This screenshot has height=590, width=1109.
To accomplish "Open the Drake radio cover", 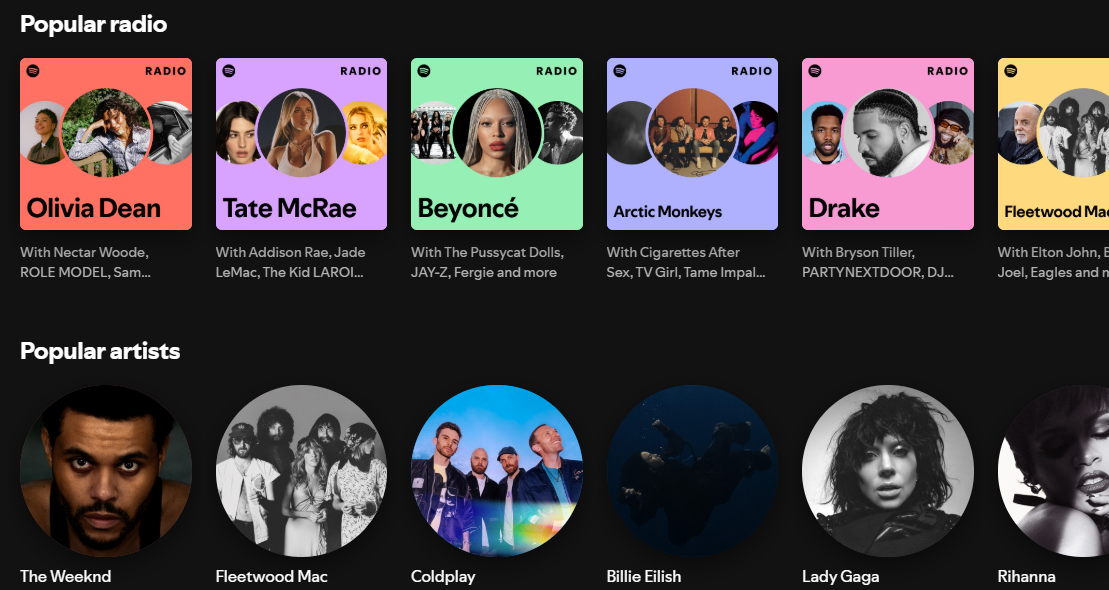I will point(888,144).
